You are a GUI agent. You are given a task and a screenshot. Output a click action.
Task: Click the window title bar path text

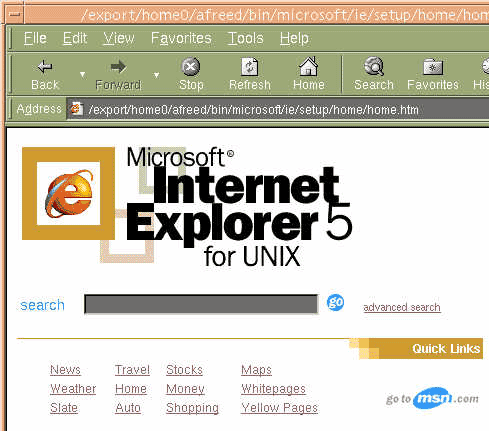(285, 15)
